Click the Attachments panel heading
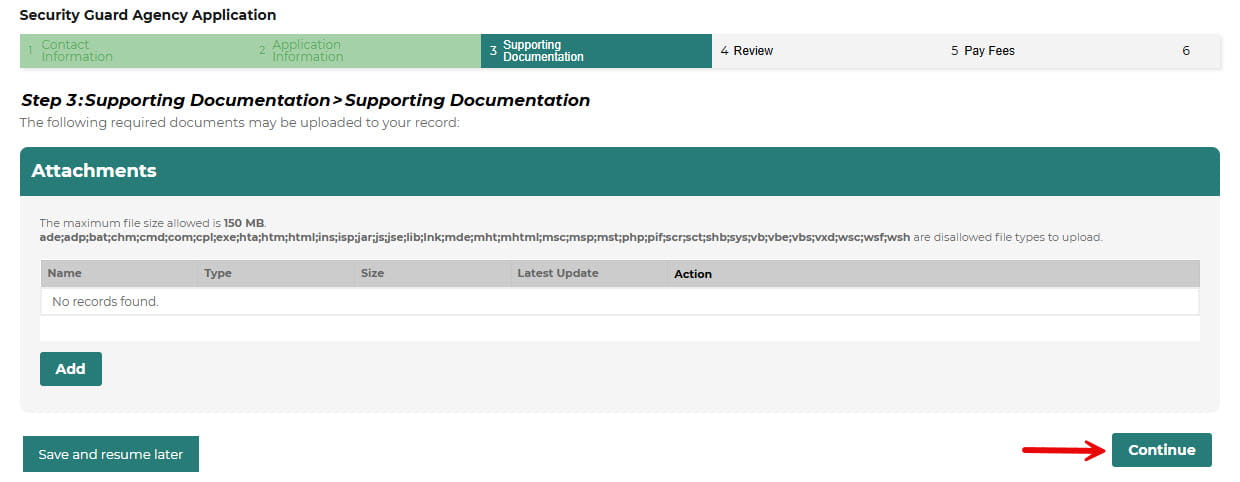Image resolution: width=1240 pixels, height=482 pixels. 94,171
